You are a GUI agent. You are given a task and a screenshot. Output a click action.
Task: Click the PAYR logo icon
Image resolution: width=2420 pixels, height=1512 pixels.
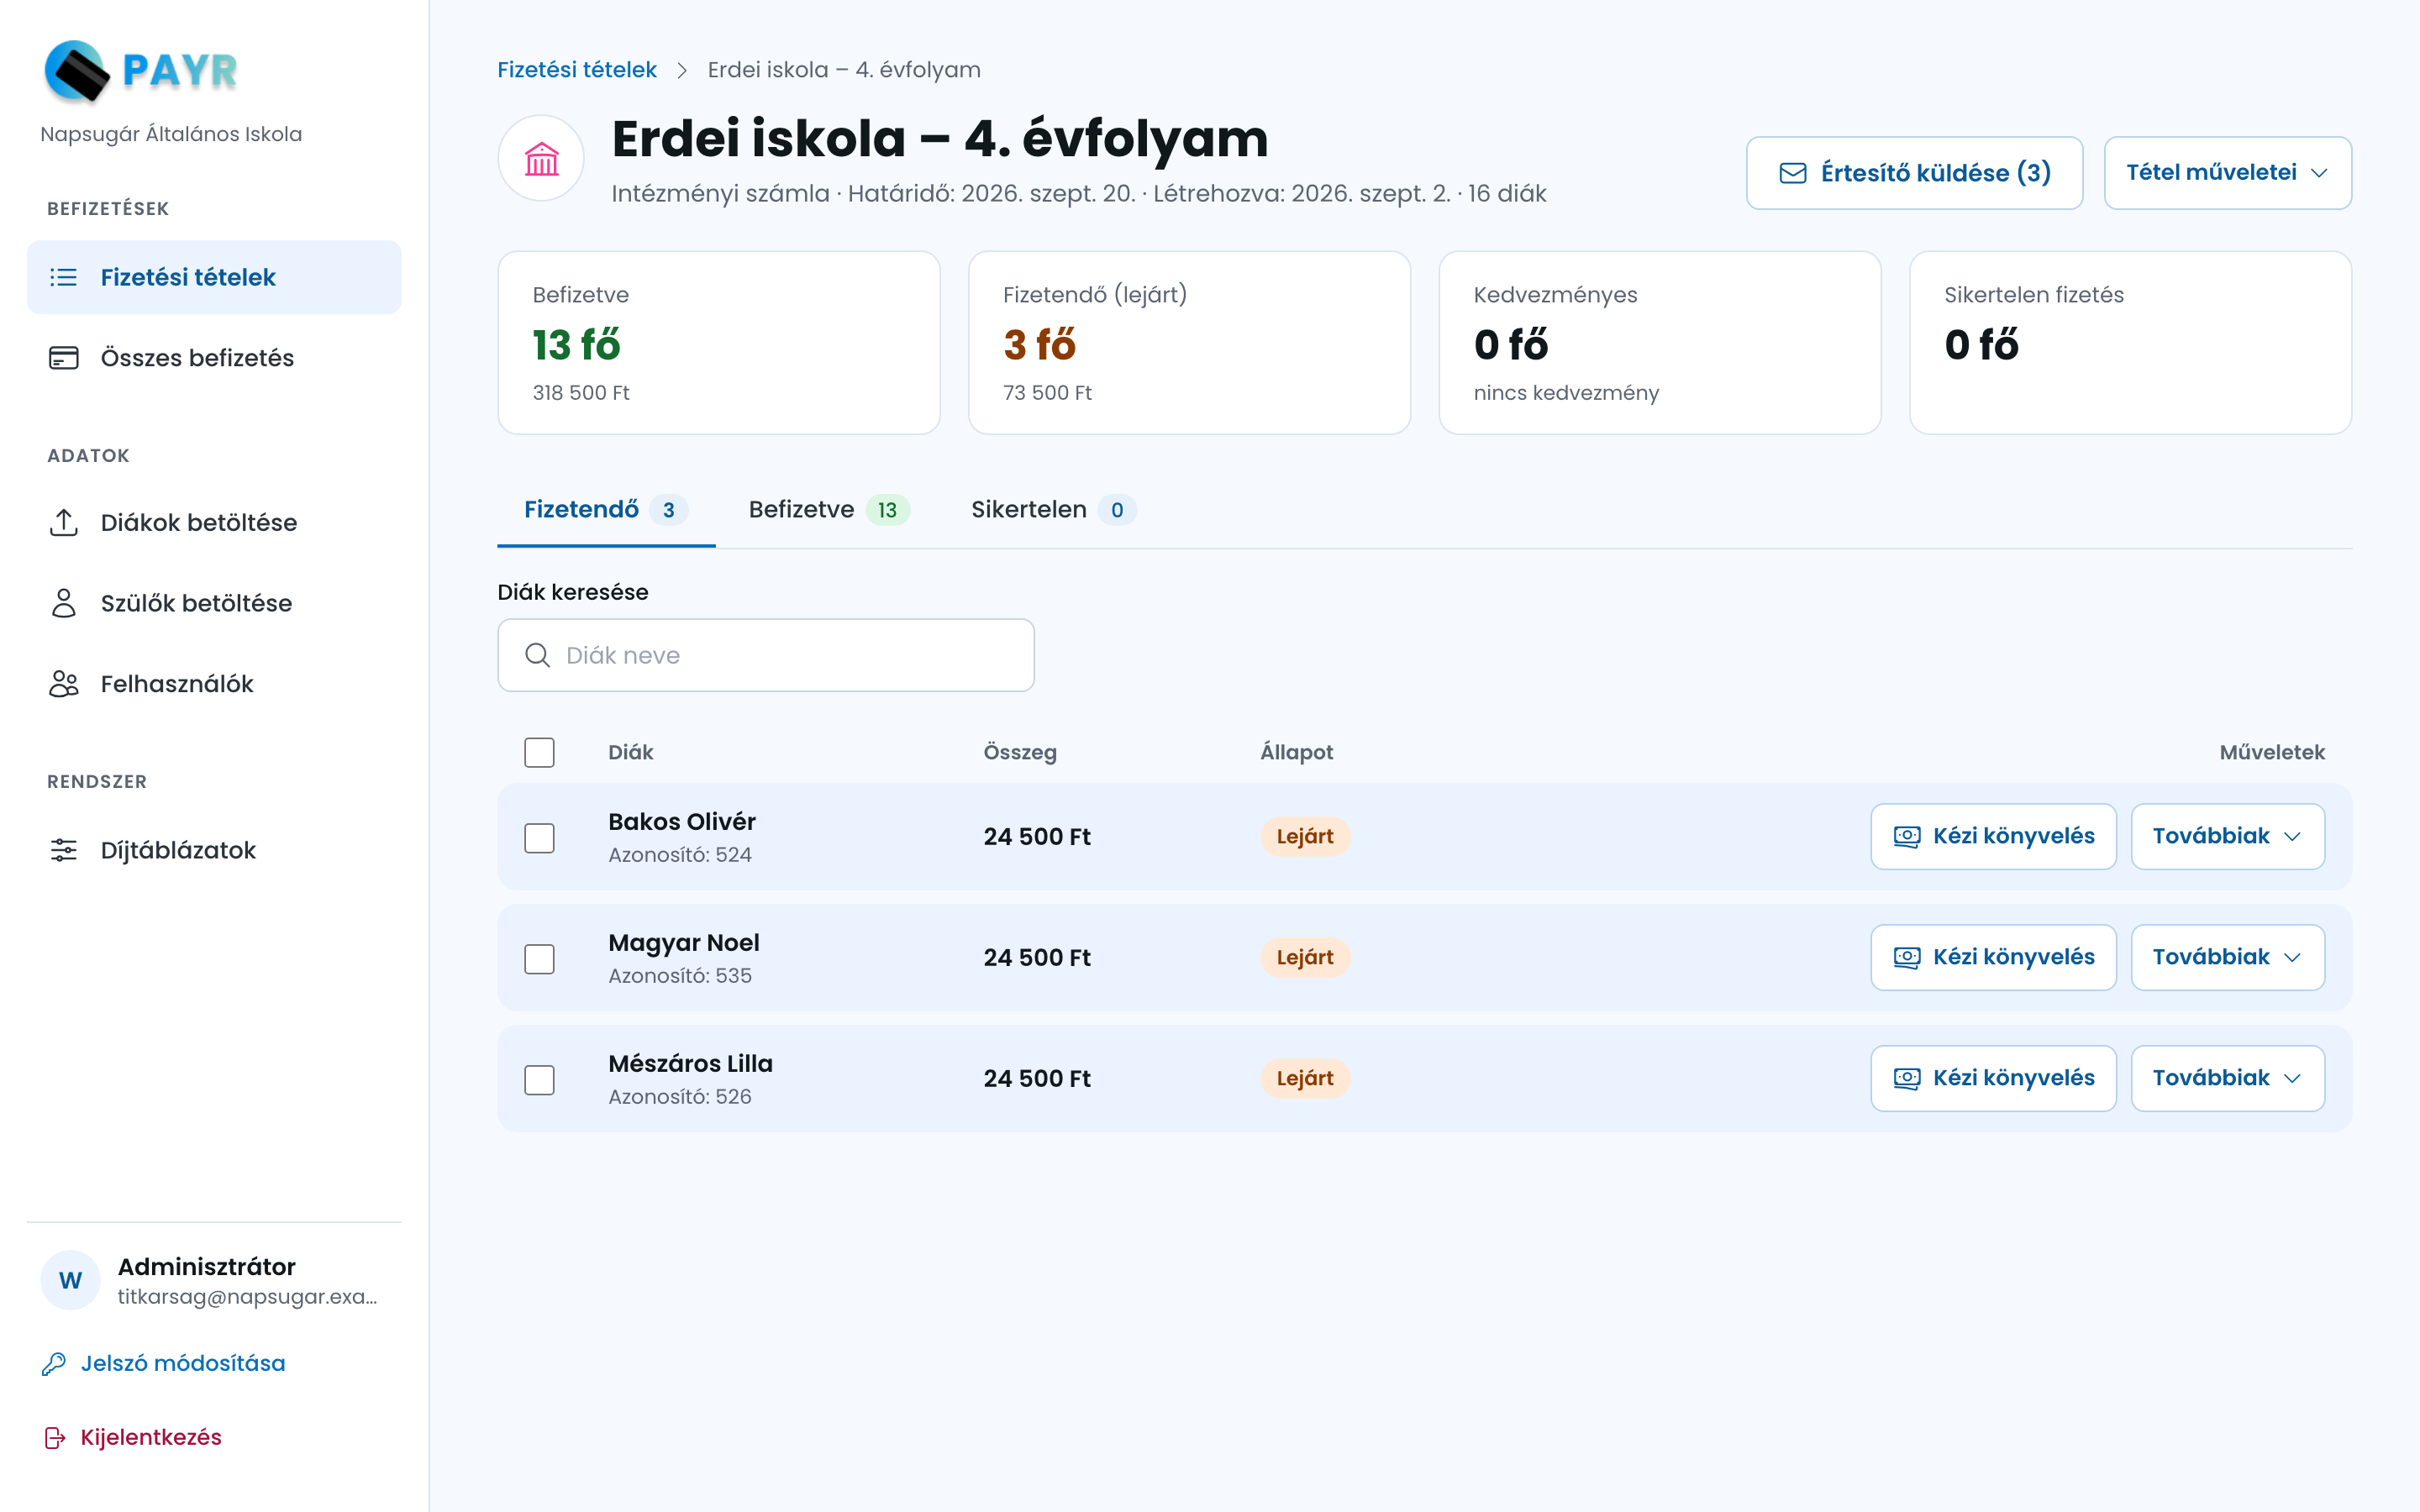coord(77,71)
